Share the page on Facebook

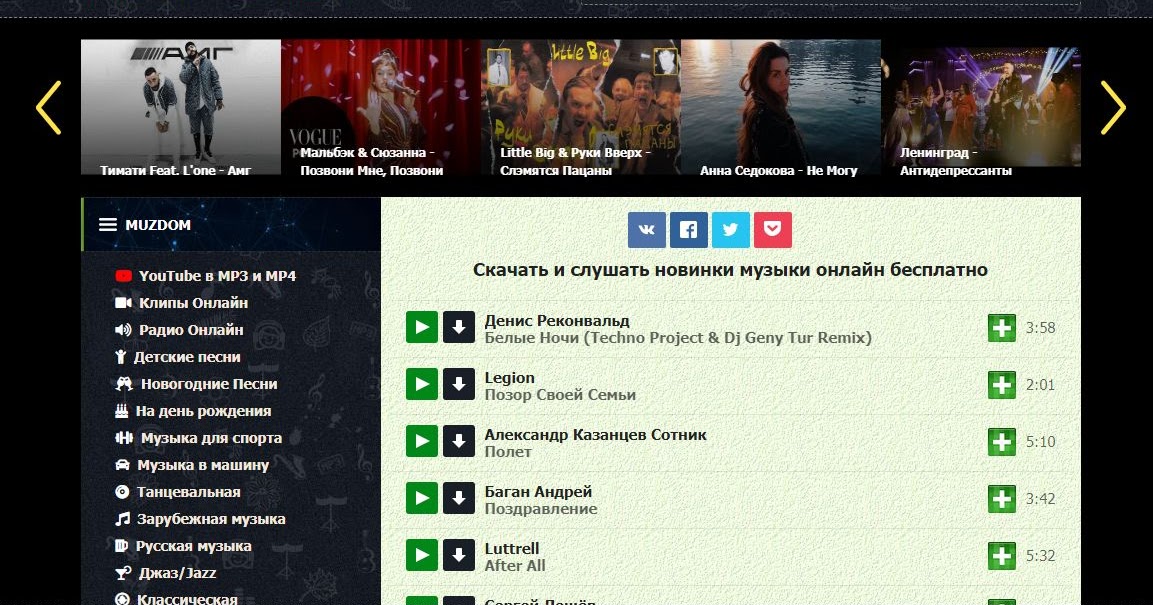(688, 230)
